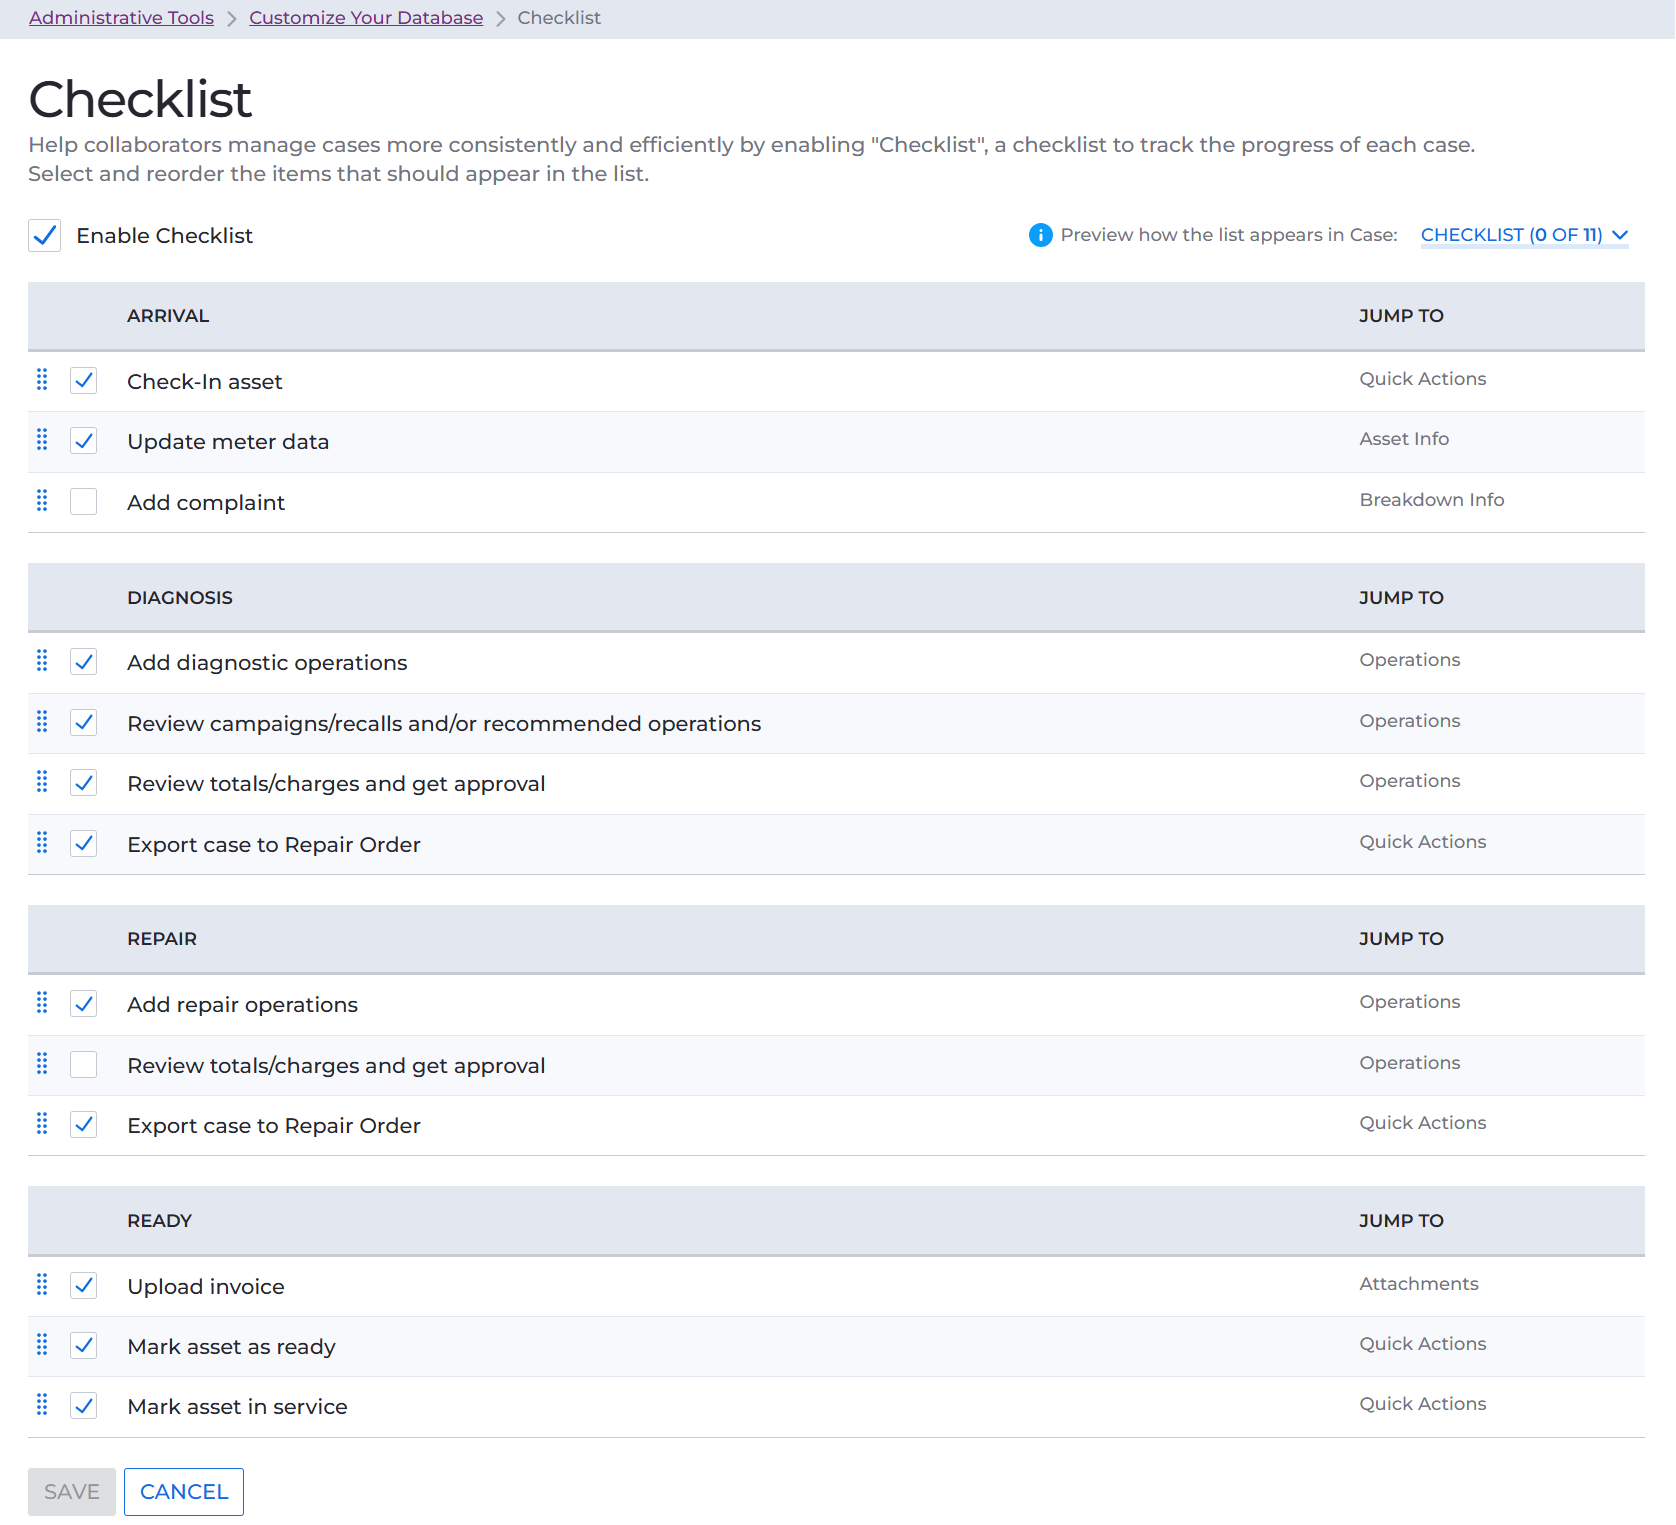Click the blue info icon near Preview
Viewport: 1676px width, 1525px height.
[1040, 235]
